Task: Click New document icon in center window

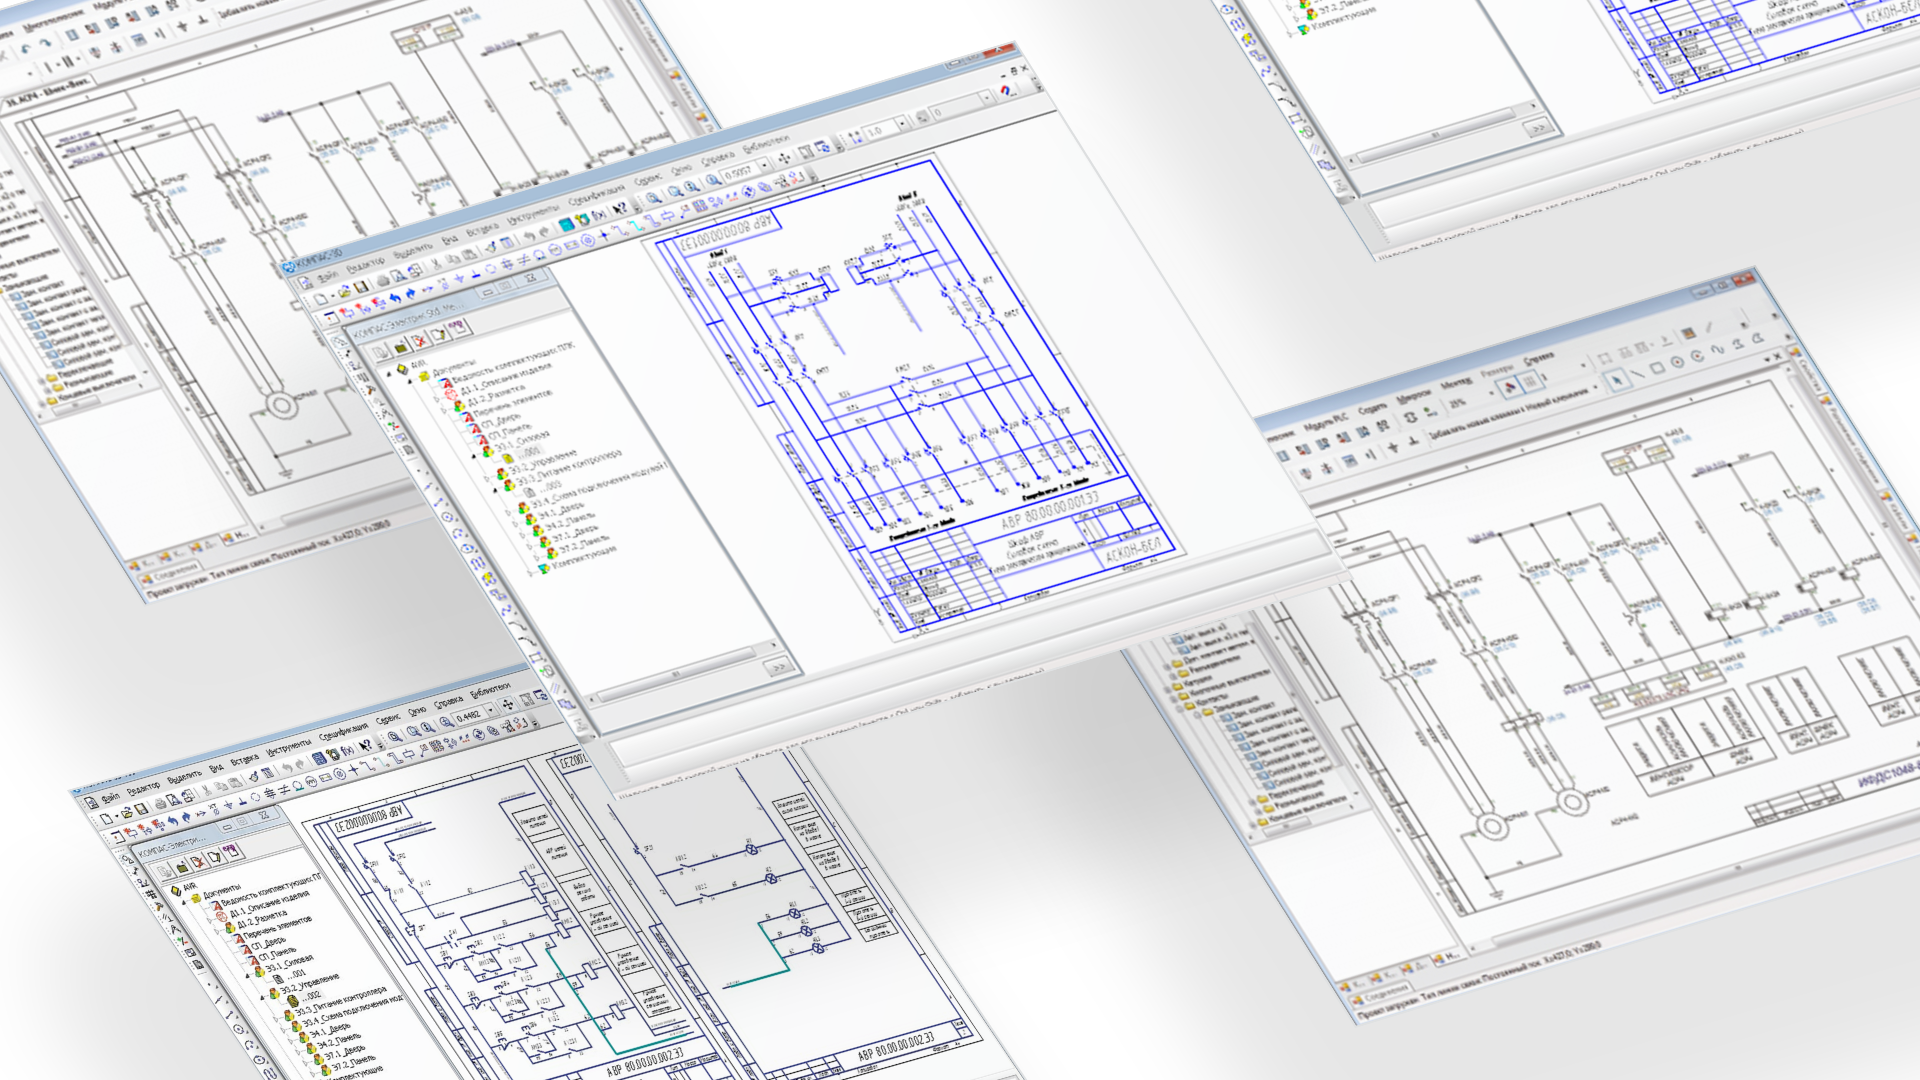Action: tap(321, 298)
